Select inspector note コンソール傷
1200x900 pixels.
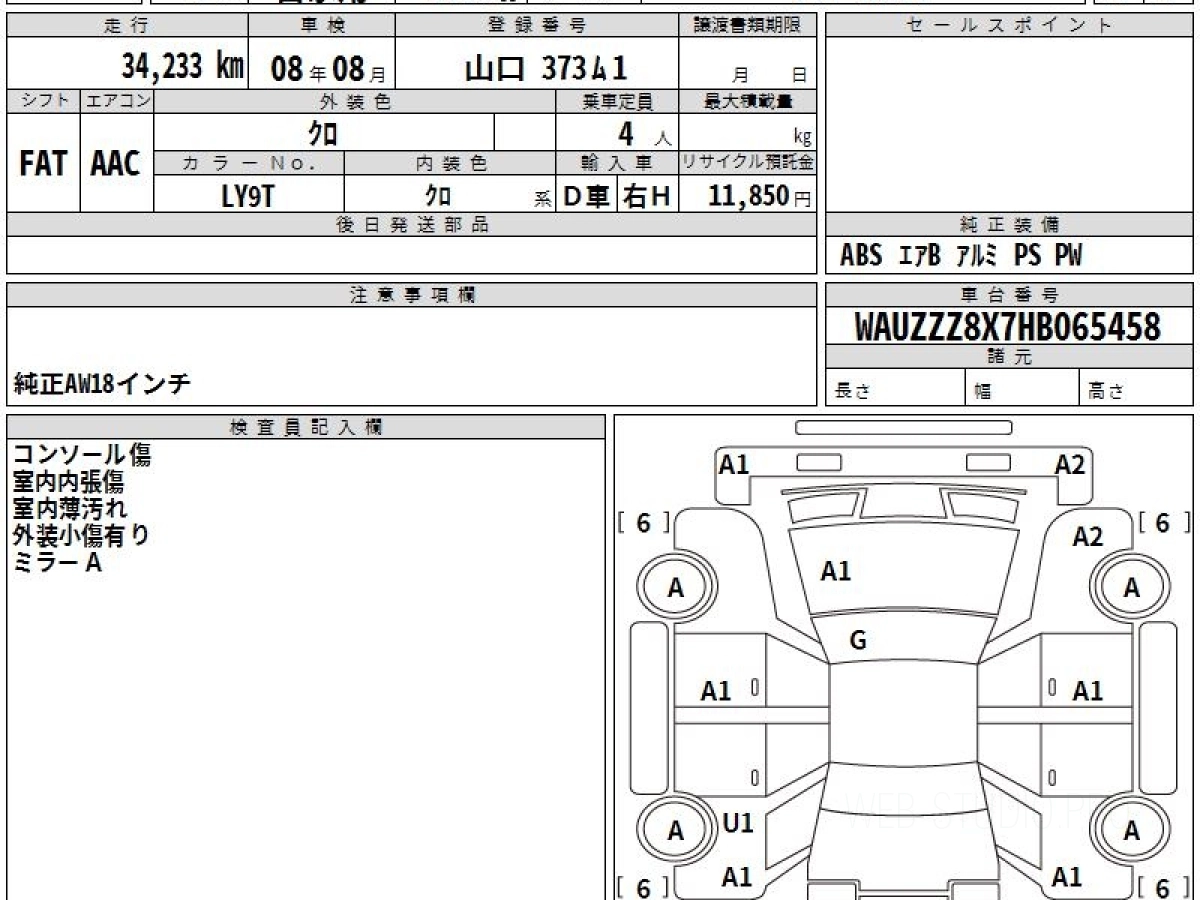[82, 455]
